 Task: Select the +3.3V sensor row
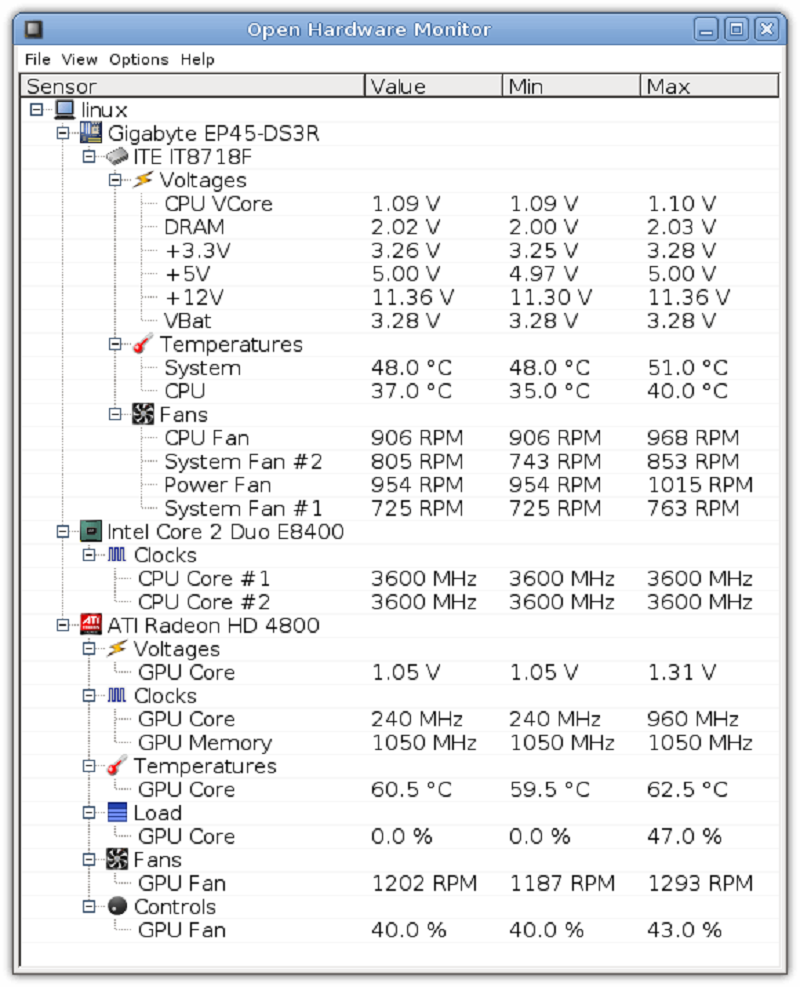pos(400,251)
